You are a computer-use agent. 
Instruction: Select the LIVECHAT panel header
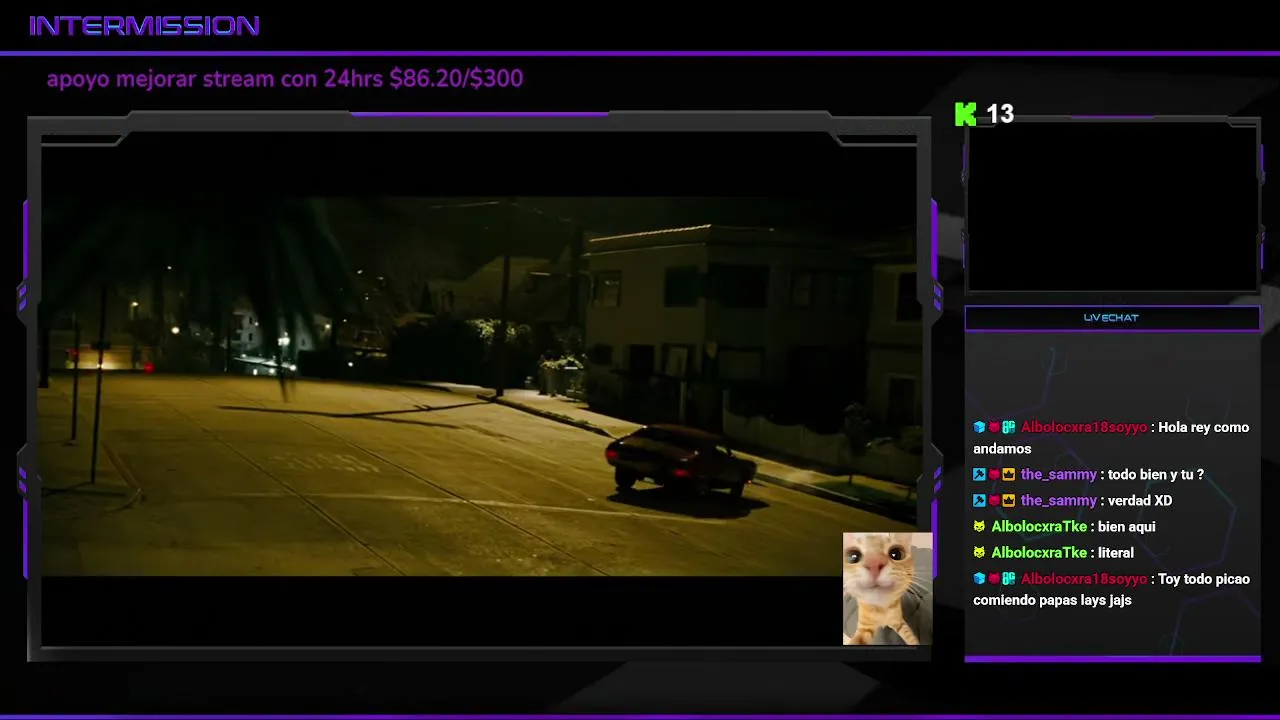click(x=1112, y=318)
